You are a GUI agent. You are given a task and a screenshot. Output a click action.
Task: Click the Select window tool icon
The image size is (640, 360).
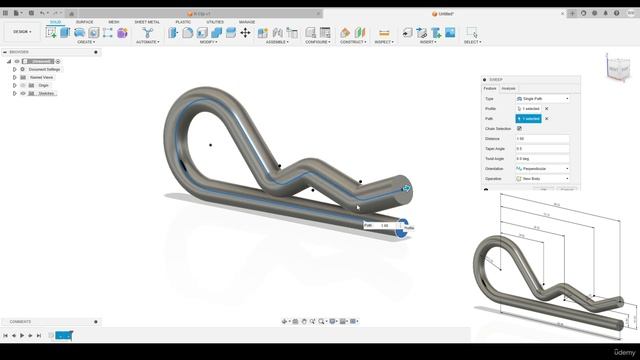click(472, 33)
